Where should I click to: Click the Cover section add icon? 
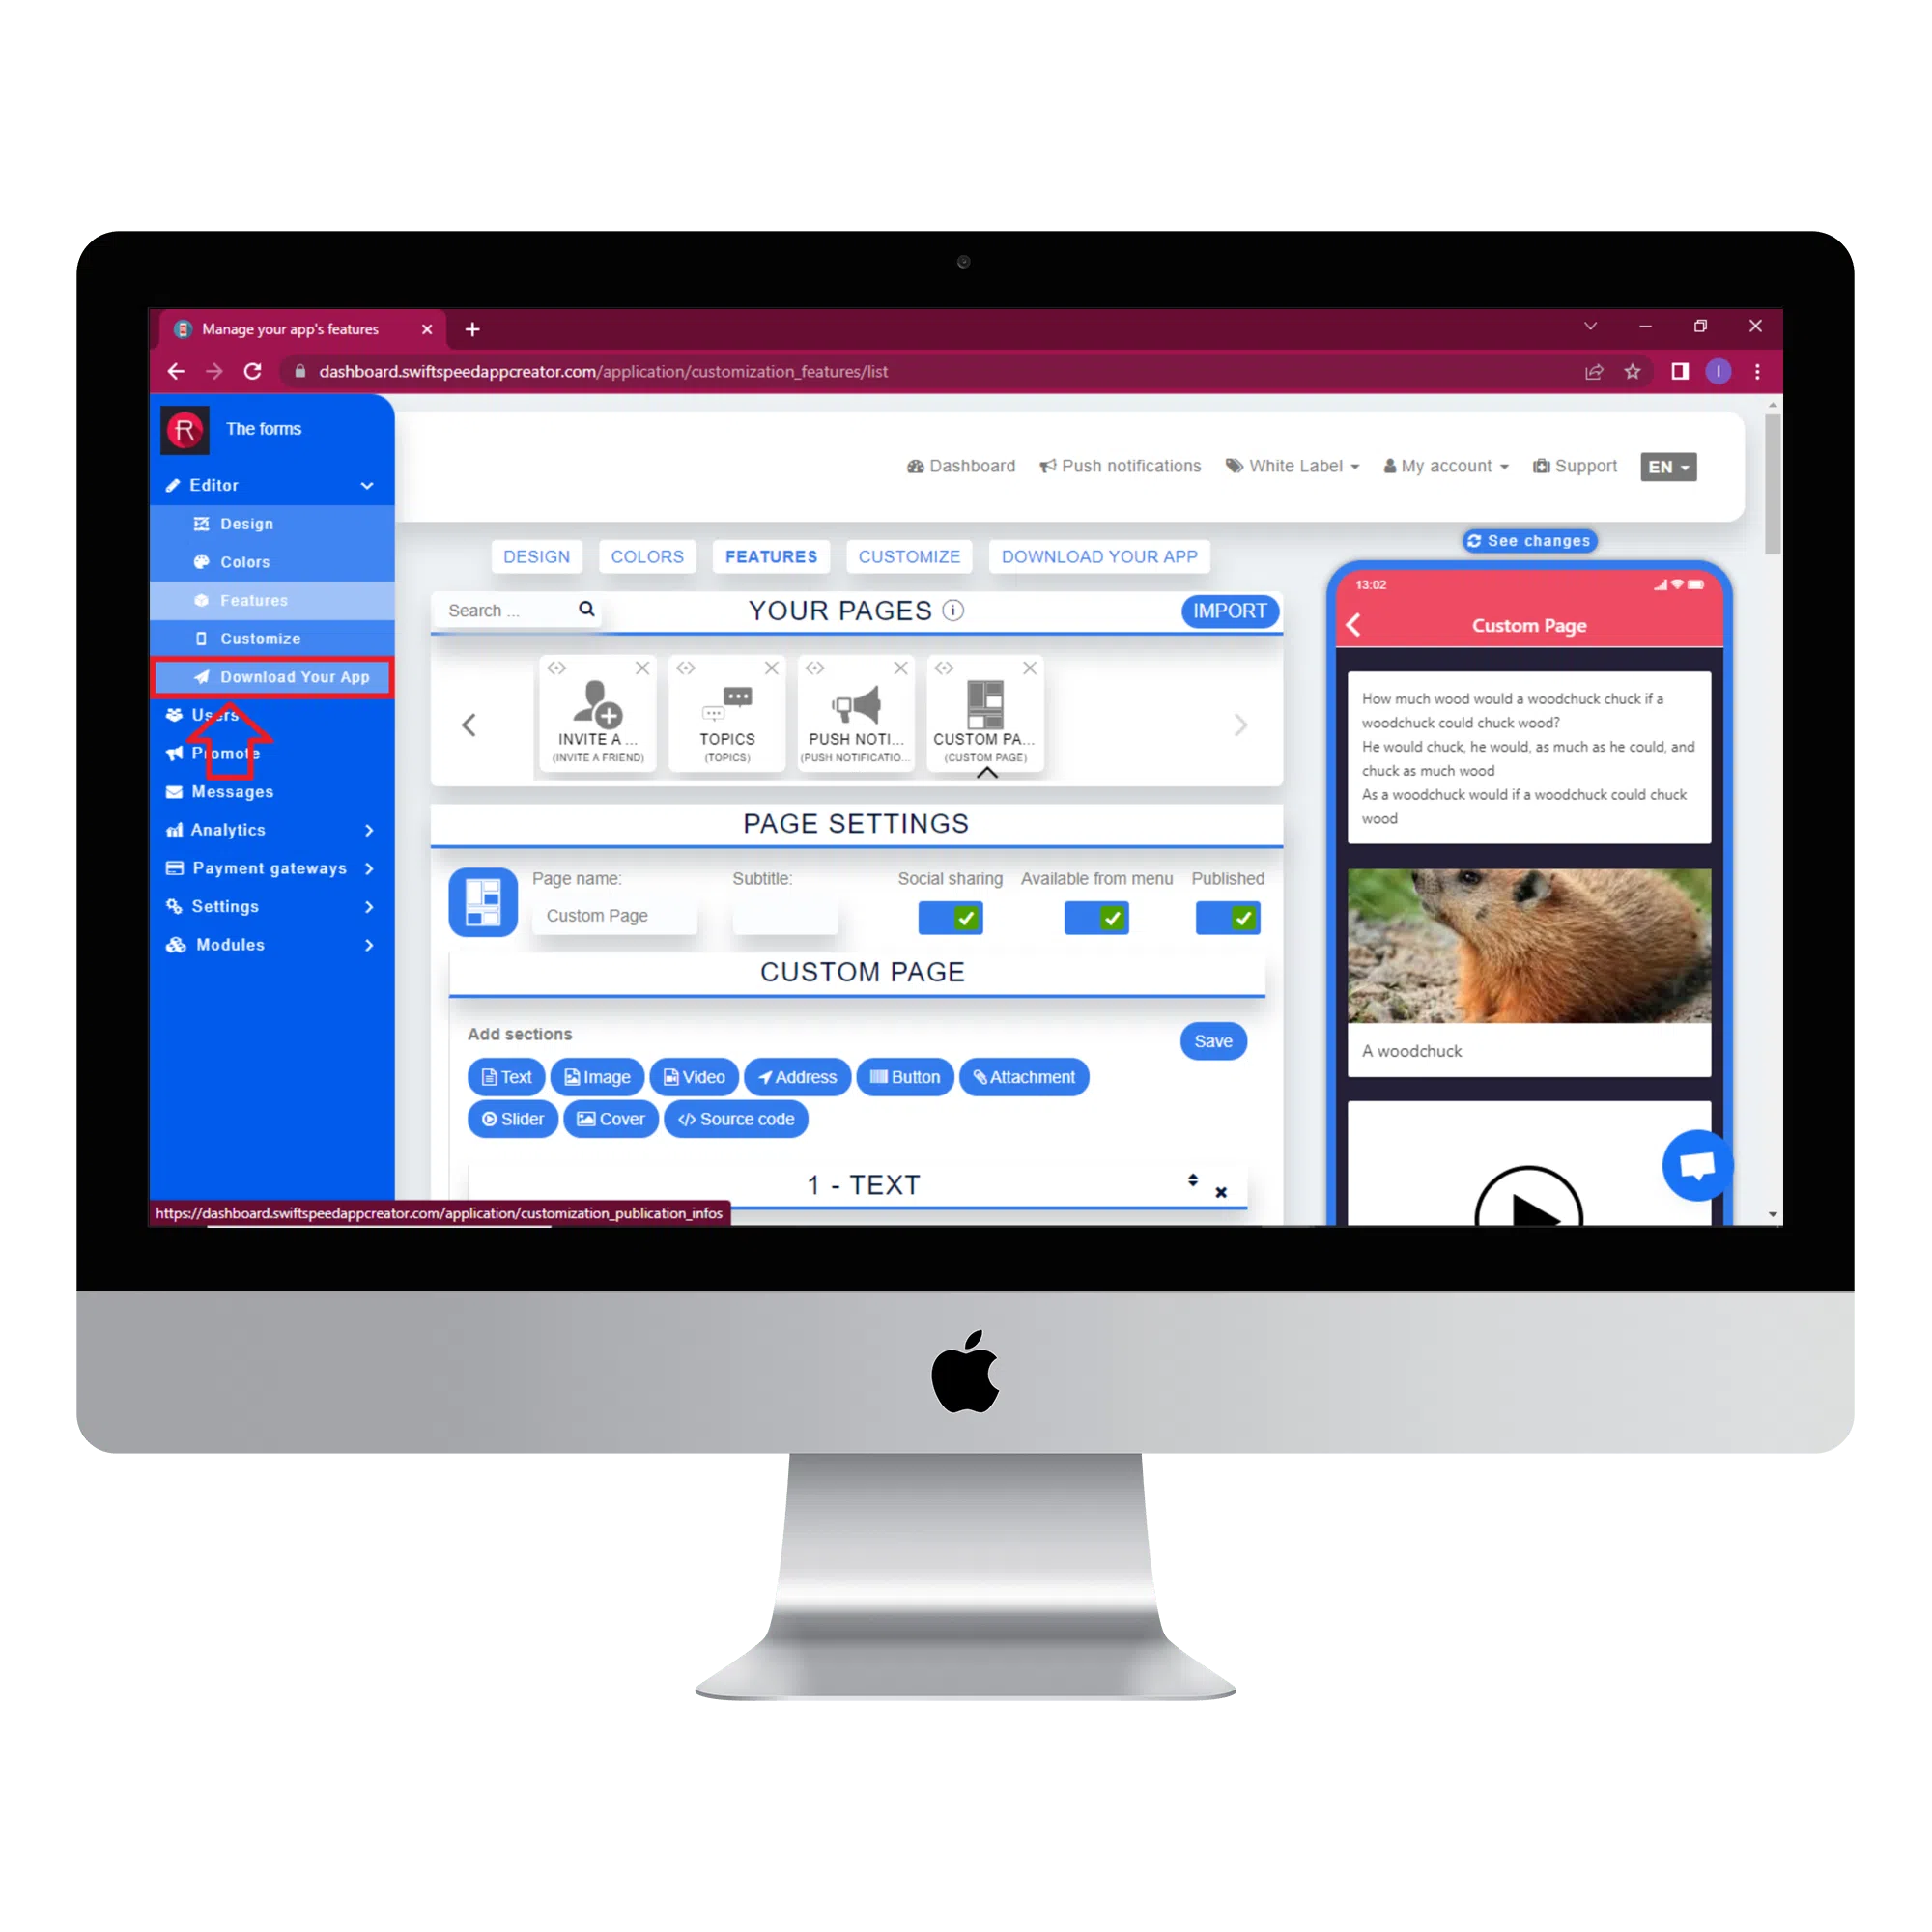(x=614, y=1119)
